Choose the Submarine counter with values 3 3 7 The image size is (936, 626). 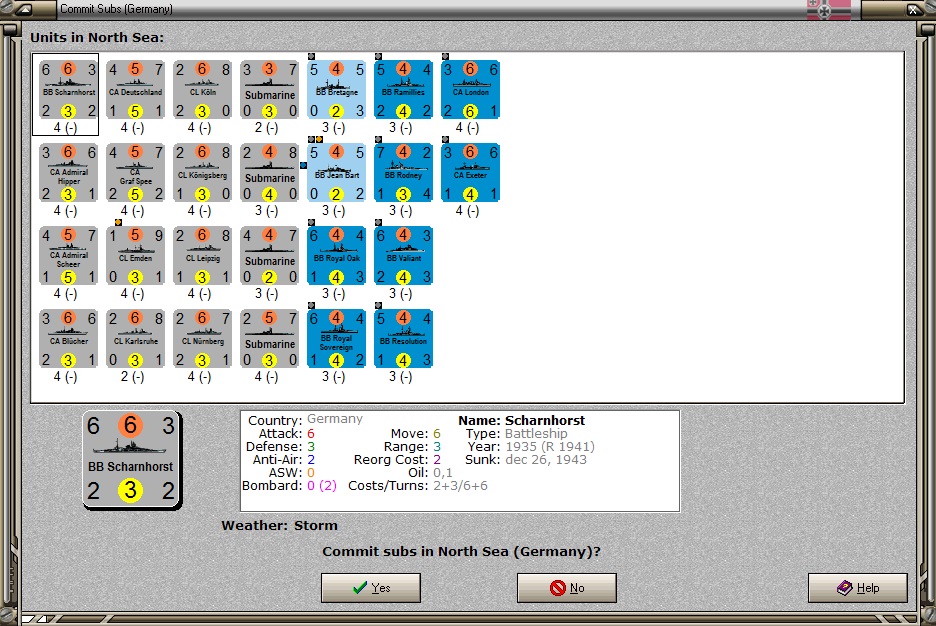[269, 90]
